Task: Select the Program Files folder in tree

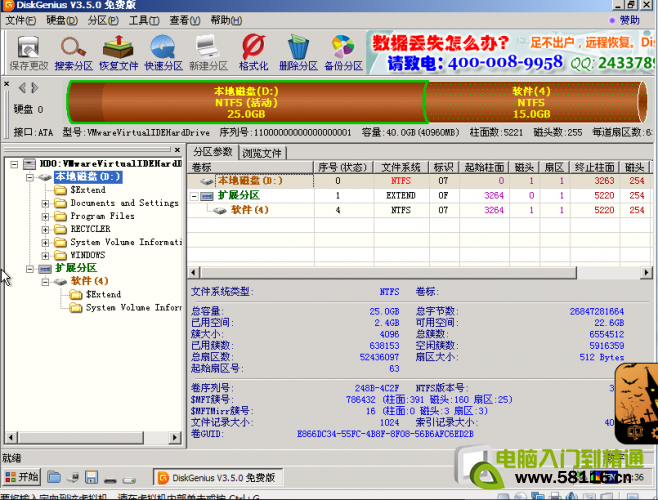Action: point(102,216)
